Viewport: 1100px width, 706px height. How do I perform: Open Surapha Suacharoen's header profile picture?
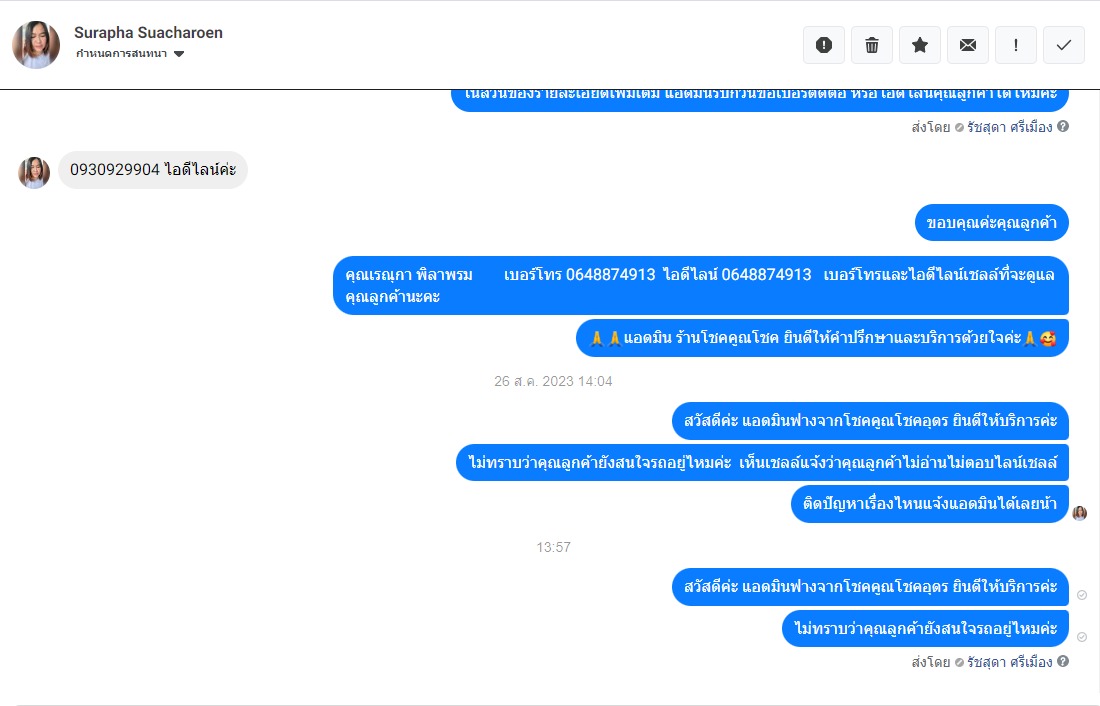[36, 45]
